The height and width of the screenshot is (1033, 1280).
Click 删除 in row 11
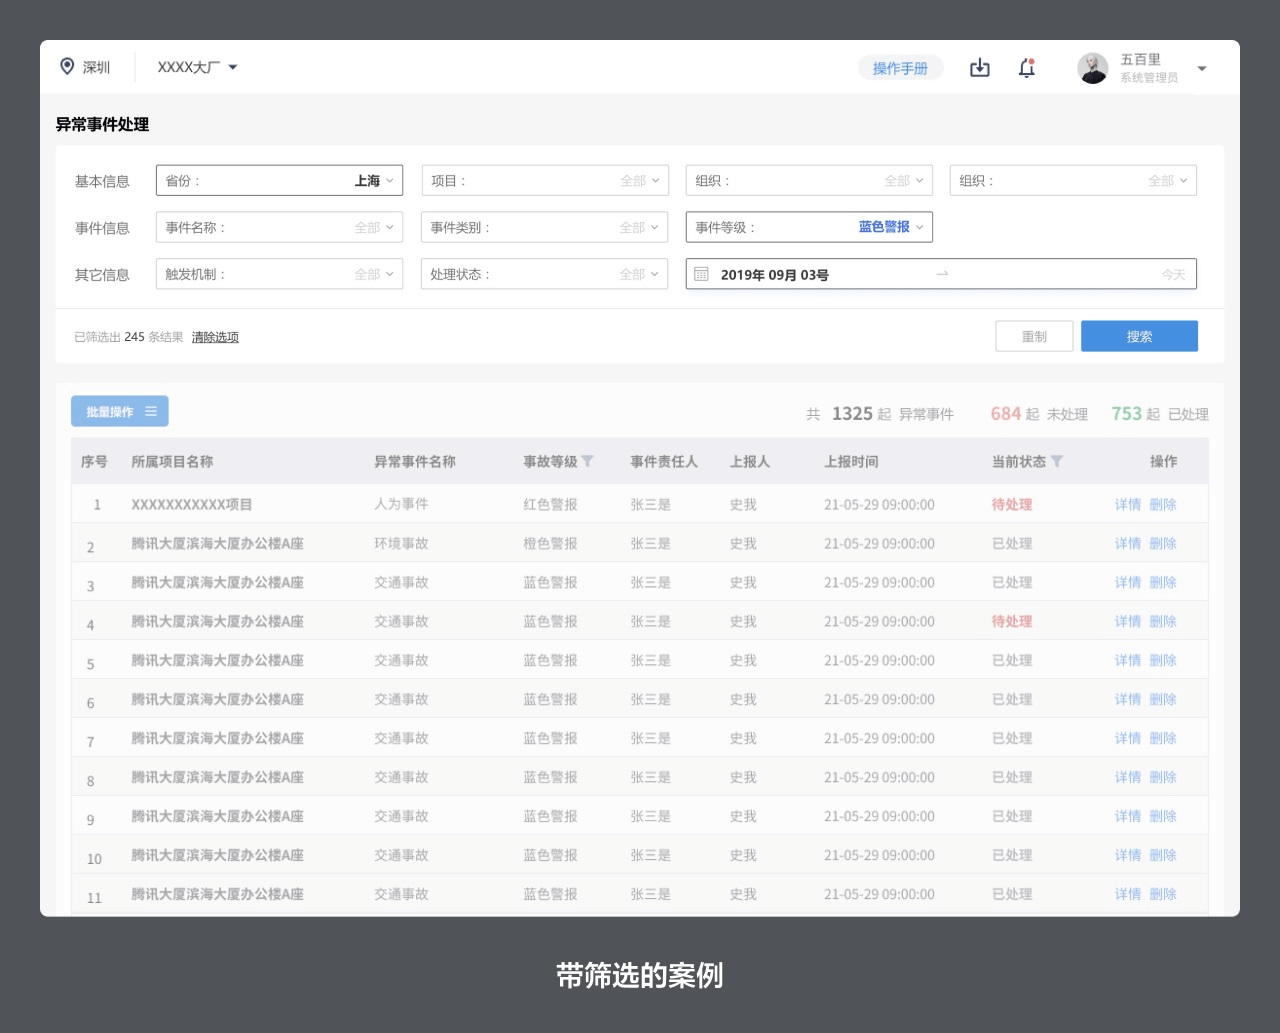1163,895
